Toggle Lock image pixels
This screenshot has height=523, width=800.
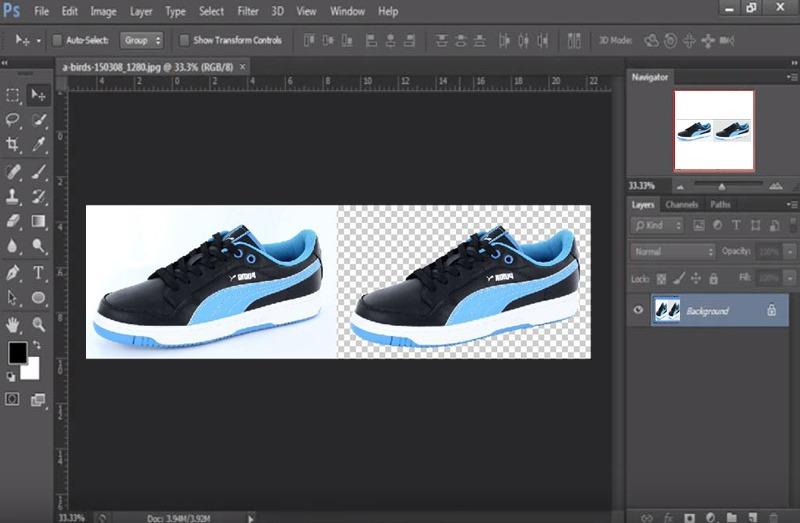(x=679, y=279)
